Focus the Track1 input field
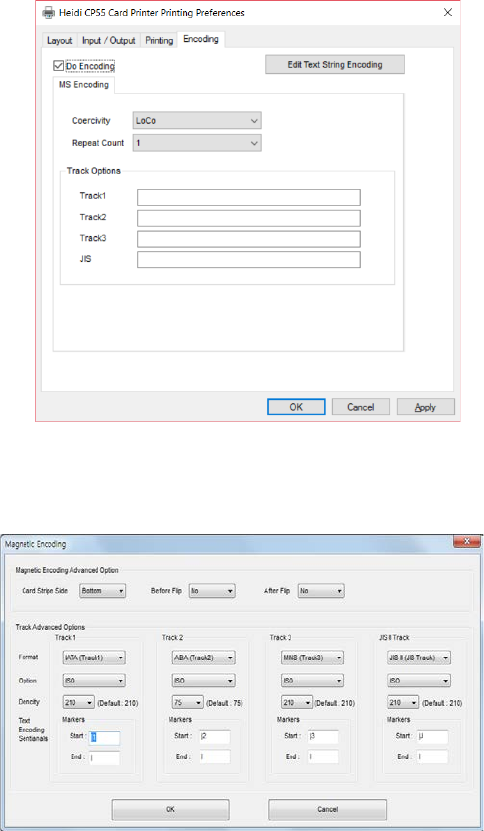This screenshot has width=484, height=831. click(x=249, y=197)
